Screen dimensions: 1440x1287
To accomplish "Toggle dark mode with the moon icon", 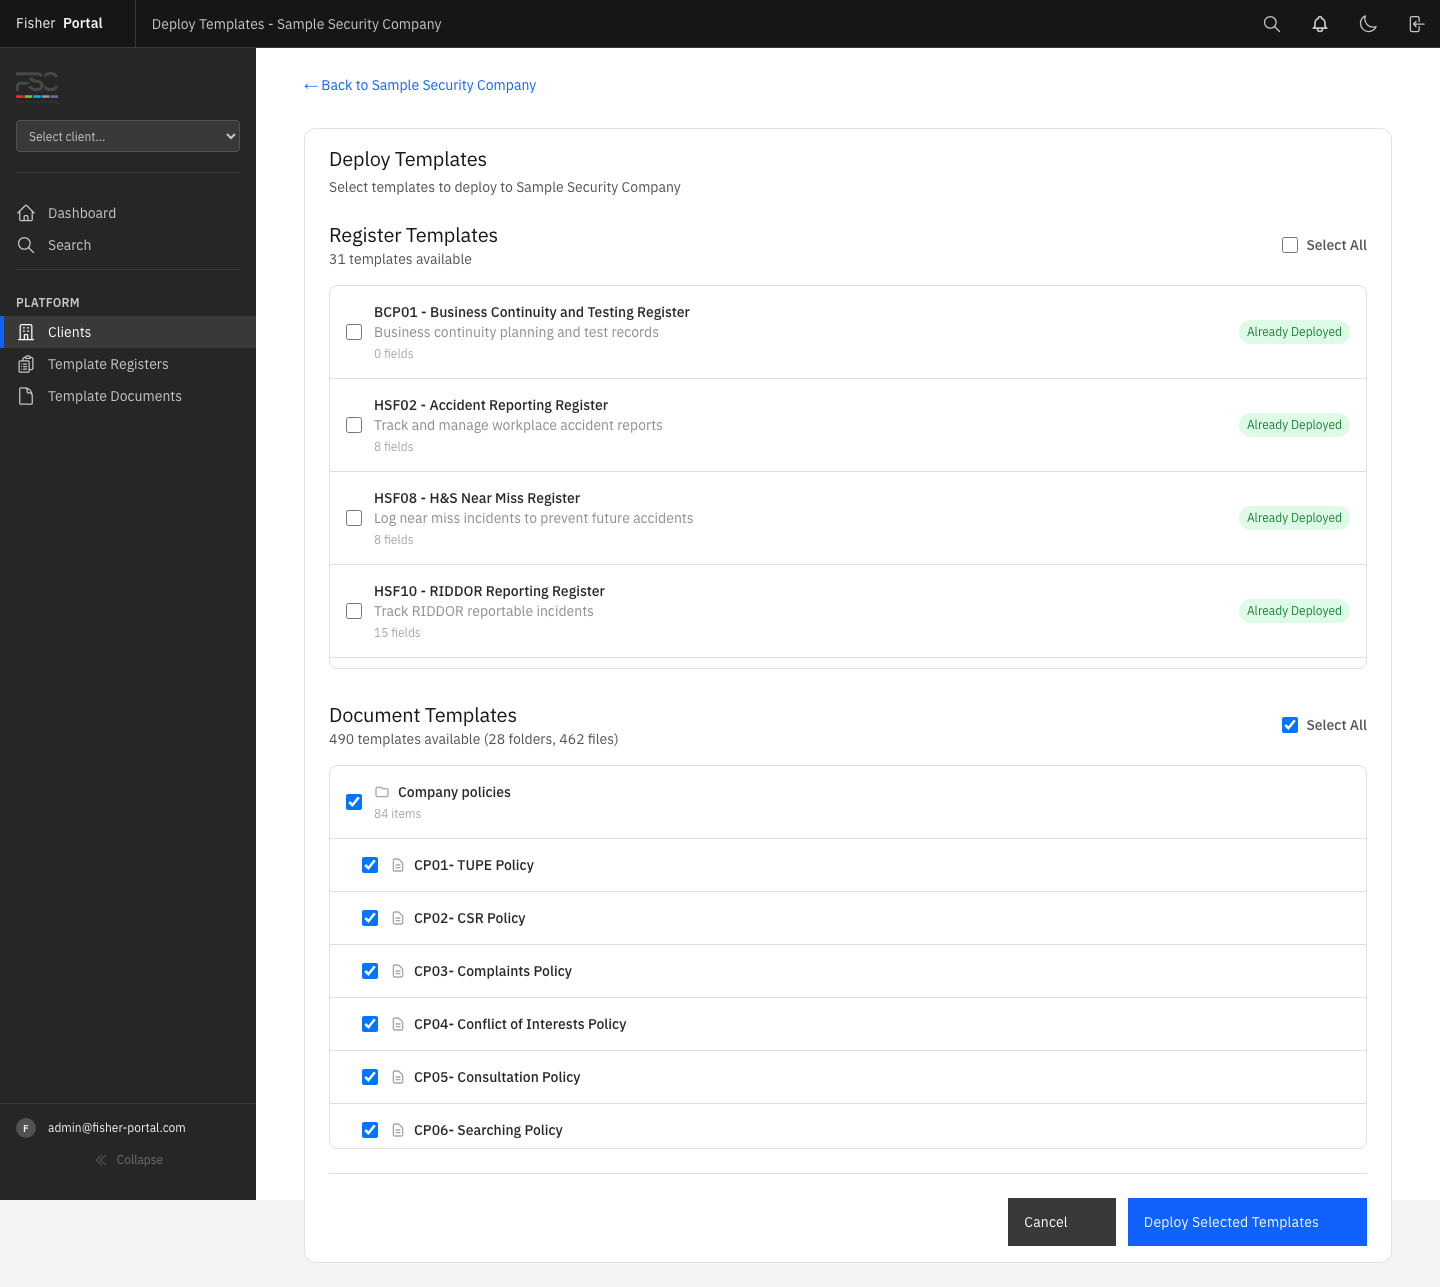I will 1367,23.
